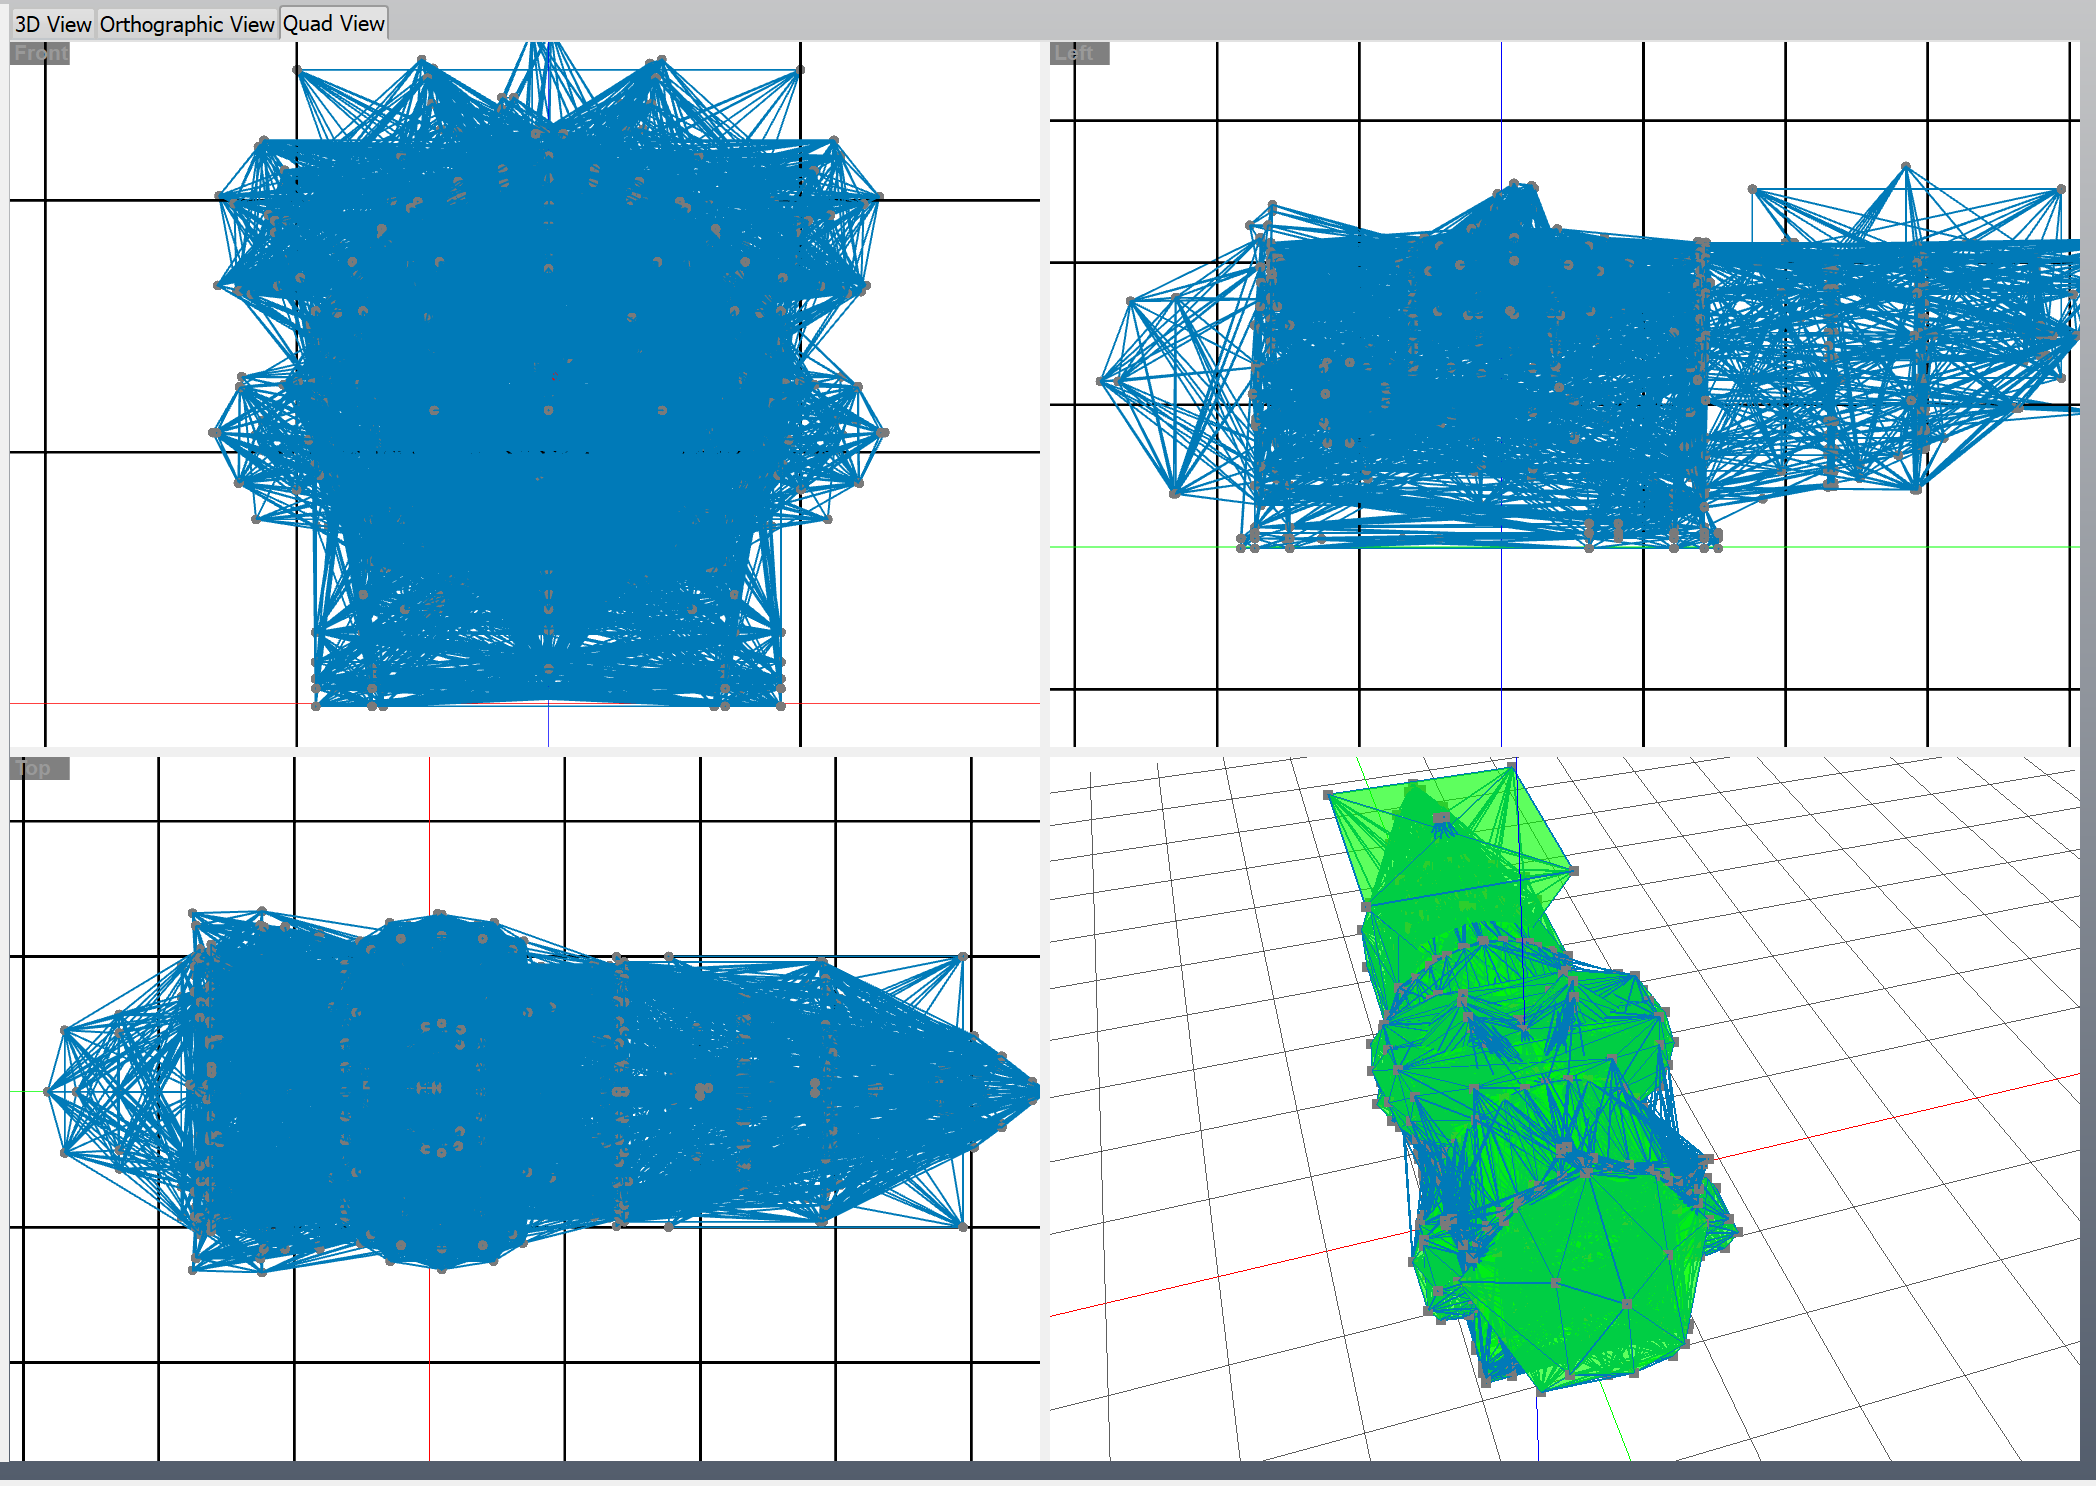Click the wireframe model in Top viewport

tap(540, 1090)
